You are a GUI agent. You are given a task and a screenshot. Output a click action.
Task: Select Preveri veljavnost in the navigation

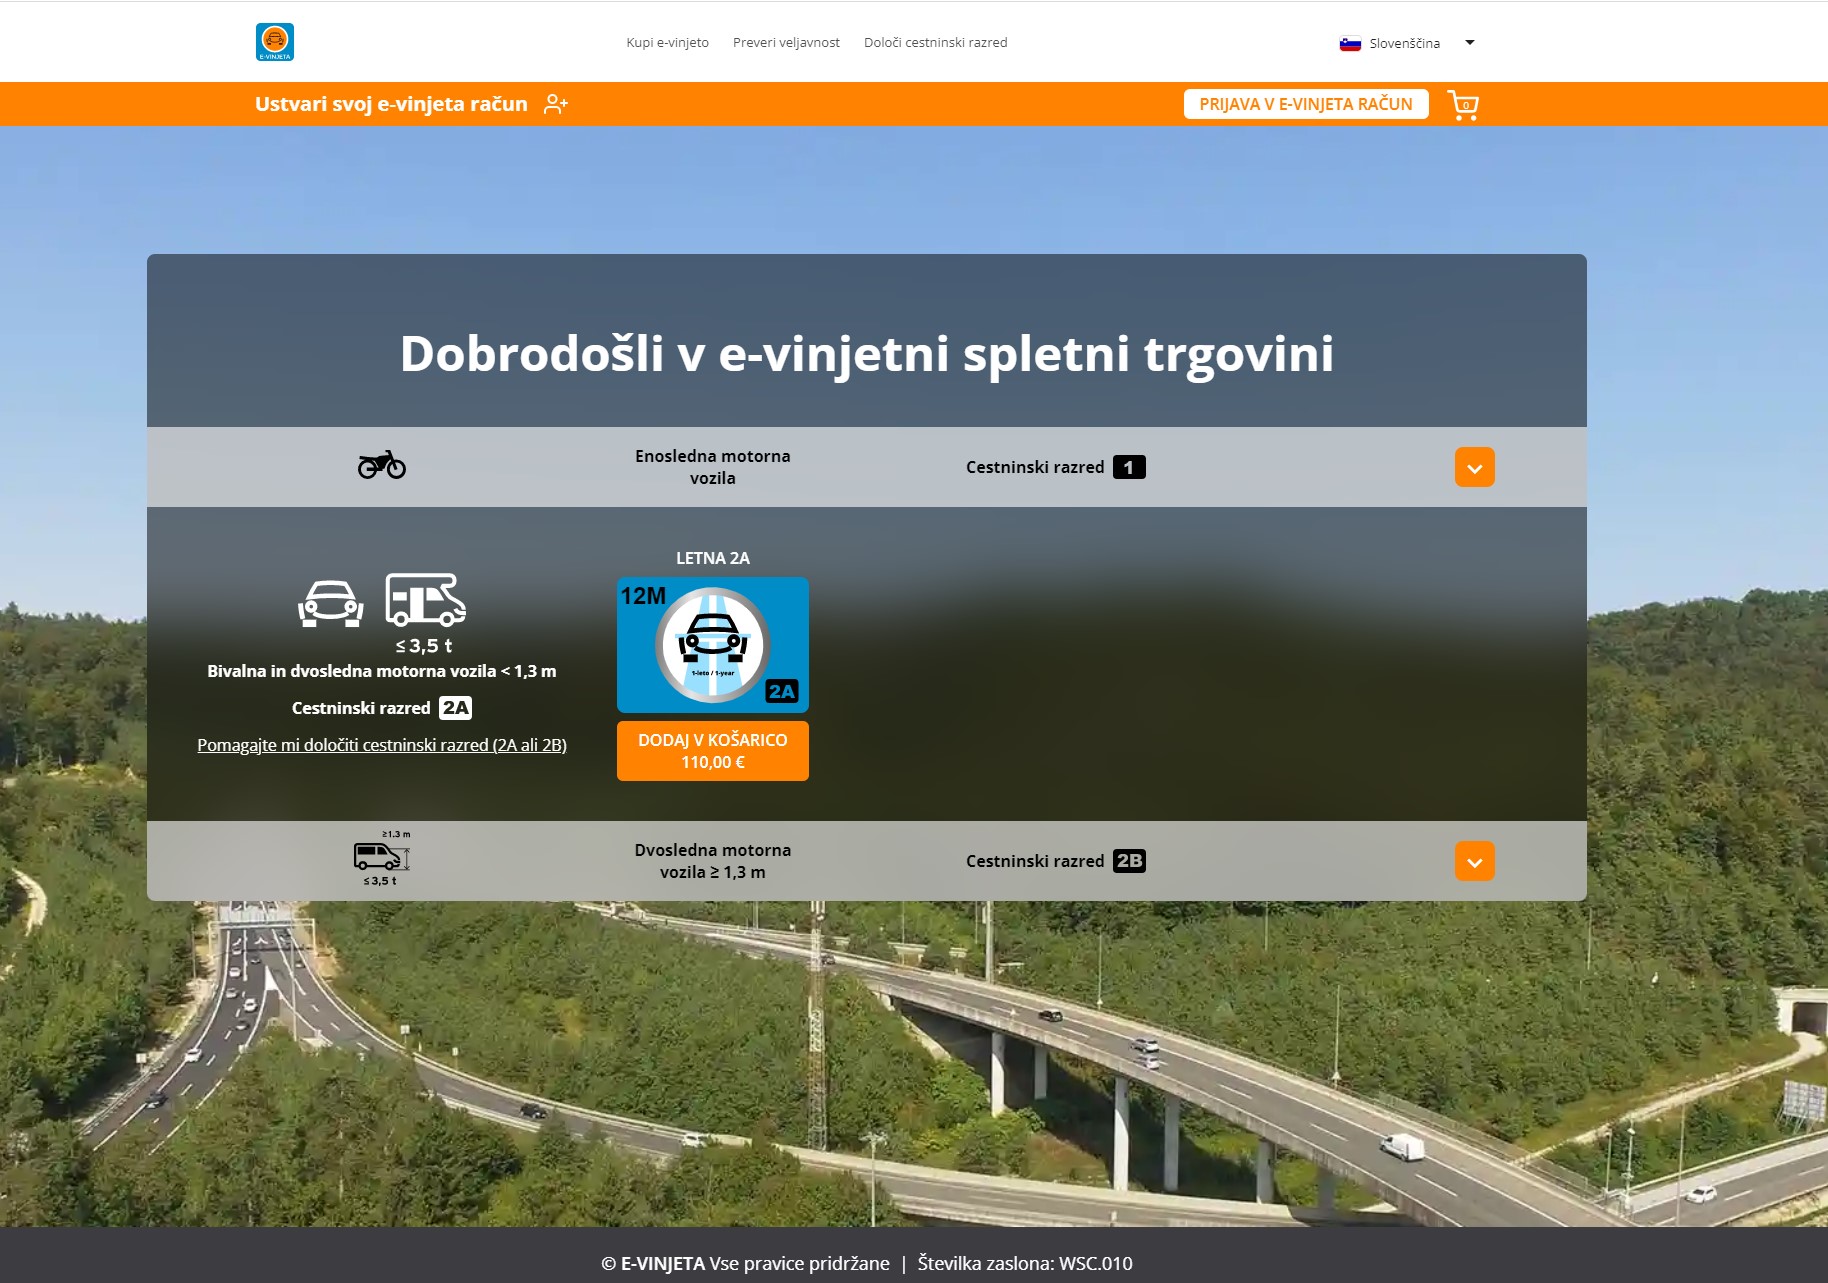(786, 42)
